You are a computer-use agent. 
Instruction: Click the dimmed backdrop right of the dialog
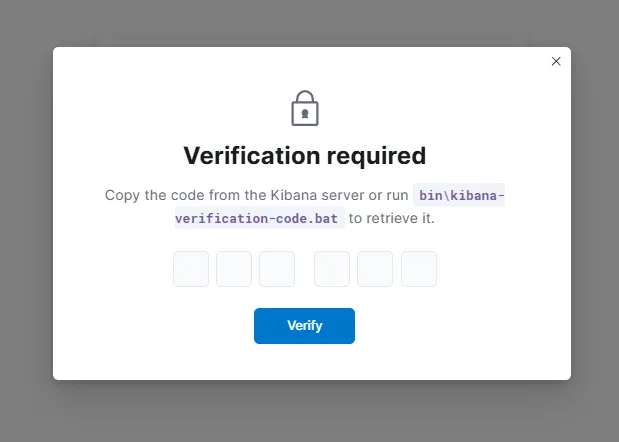595,220
